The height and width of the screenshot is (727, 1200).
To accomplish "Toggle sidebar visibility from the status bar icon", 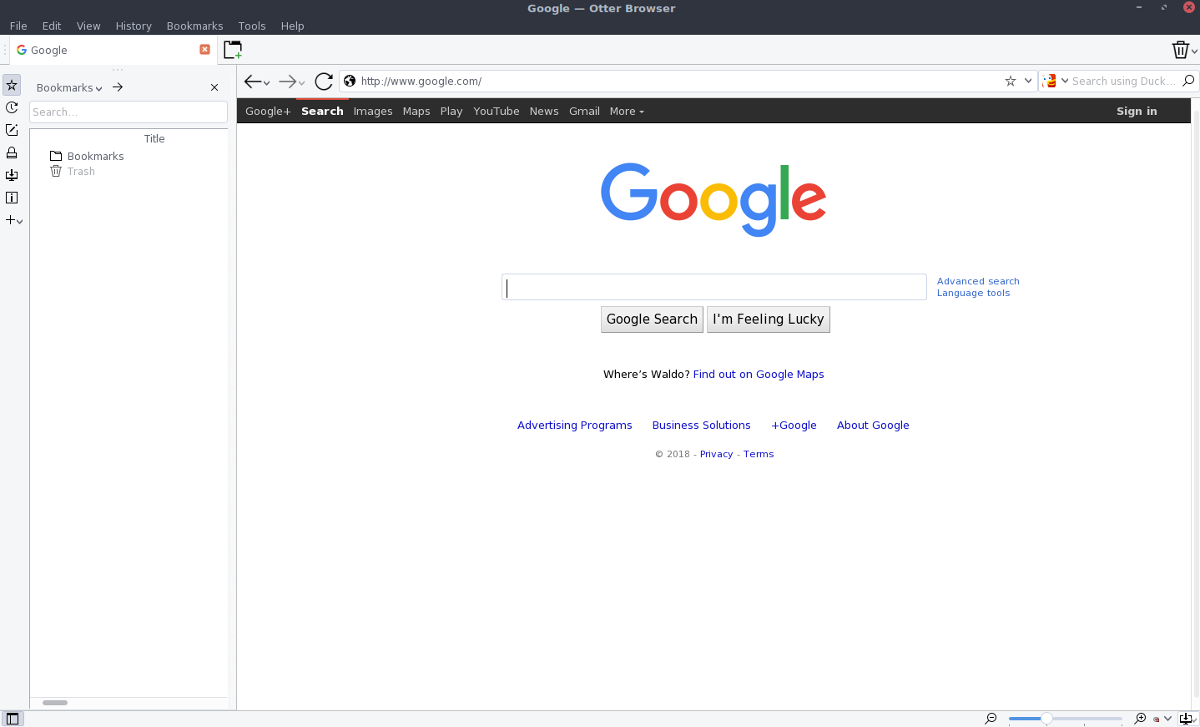I will tap(12, 718).
